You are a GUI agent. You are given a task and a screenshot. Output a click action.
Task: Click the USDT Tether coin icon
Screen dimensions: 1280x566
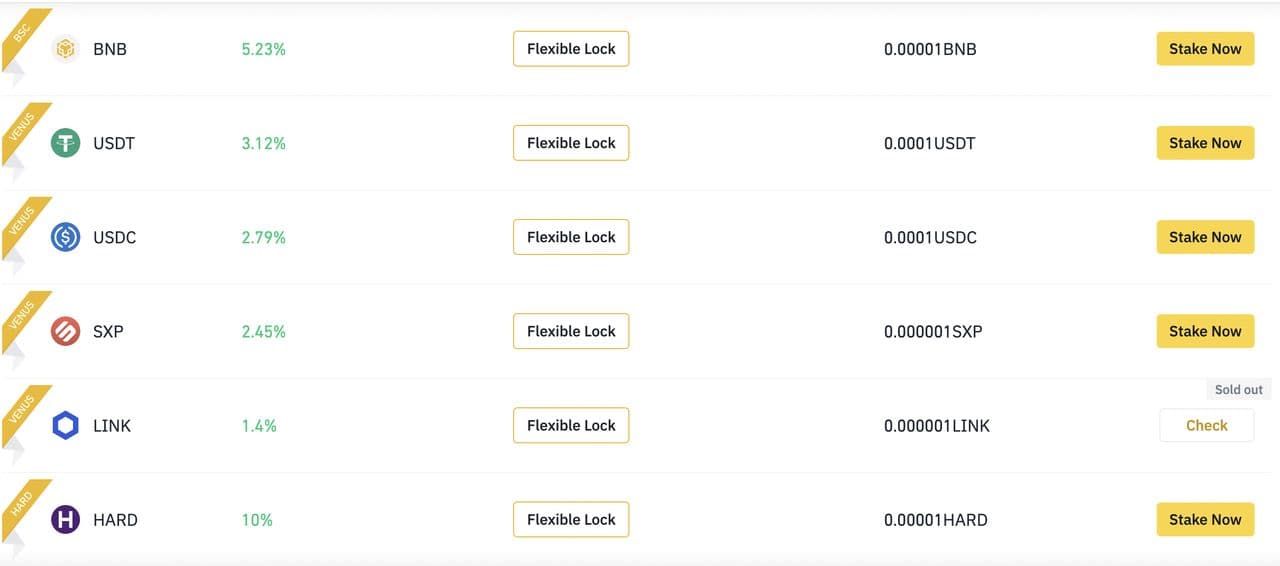coord(65,143)
